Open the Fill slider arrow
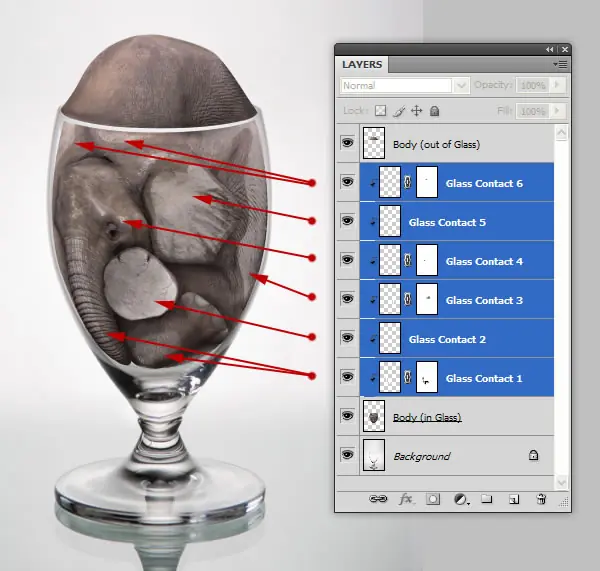The image size is (600, 571). point(558,111)
